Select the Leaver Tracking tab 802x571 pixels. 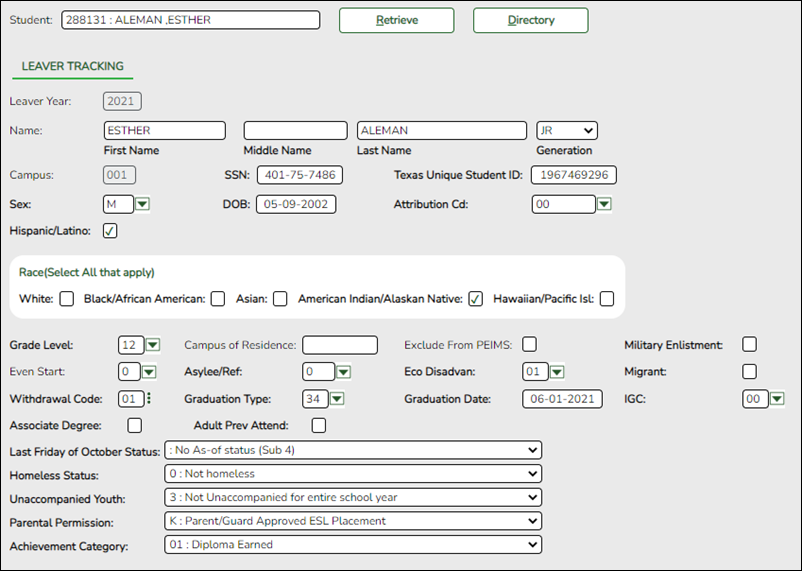coord(73,67)
